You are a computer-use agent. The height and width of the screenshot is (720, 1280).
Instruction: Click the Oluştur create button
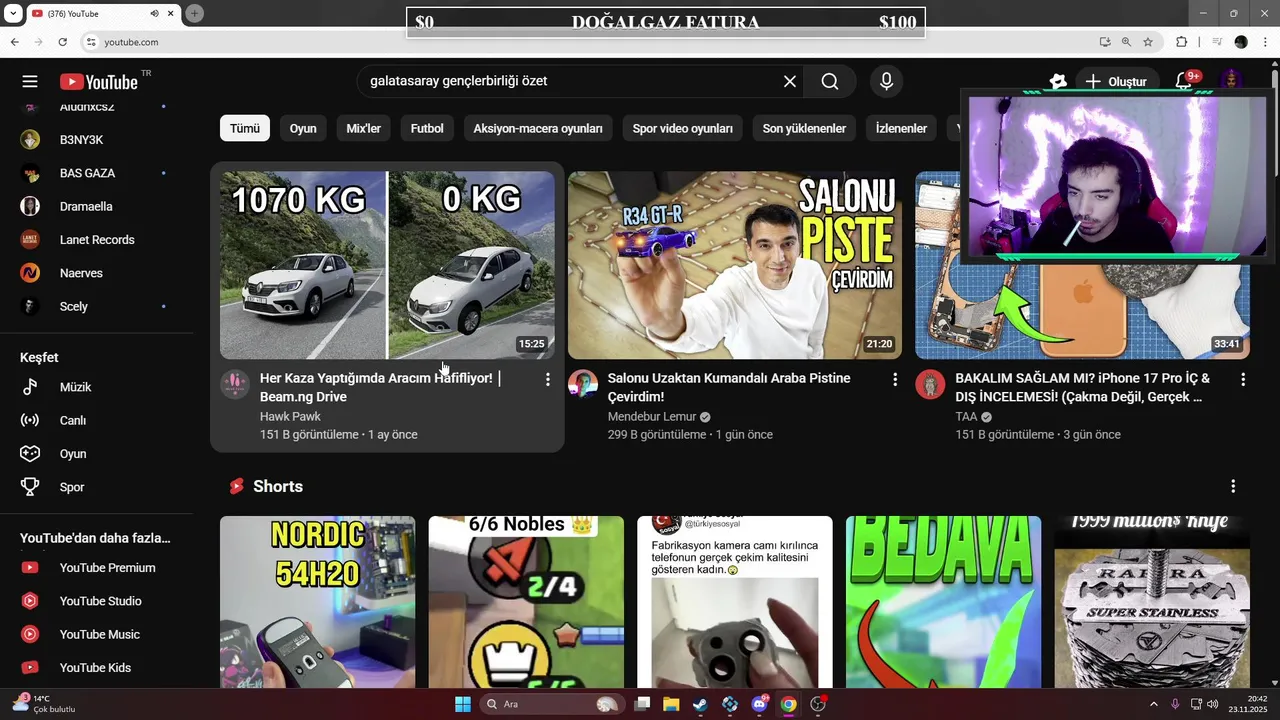click(1116, 81)
